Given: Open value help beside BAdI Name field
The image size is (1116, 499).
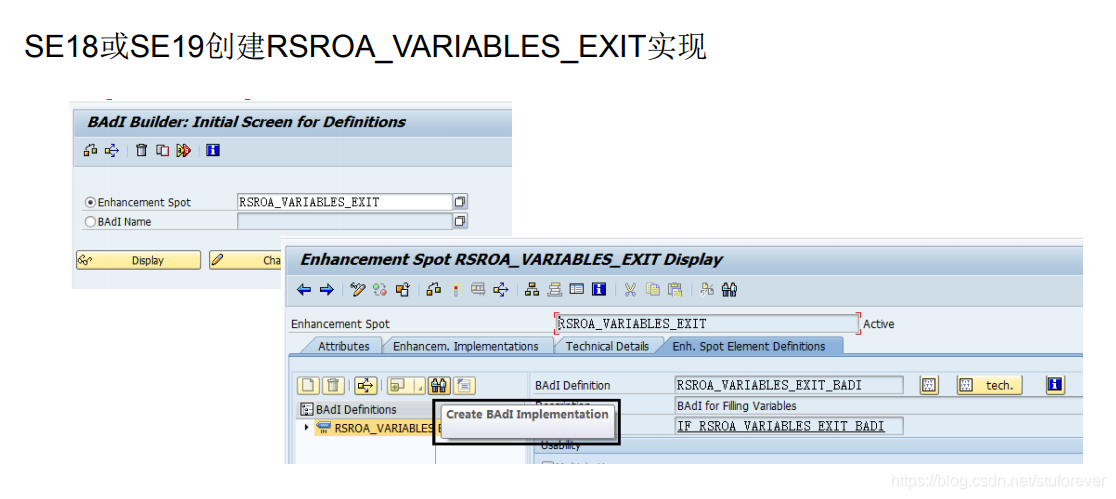Looking at the screenshot, I should [x=460, y=221].
